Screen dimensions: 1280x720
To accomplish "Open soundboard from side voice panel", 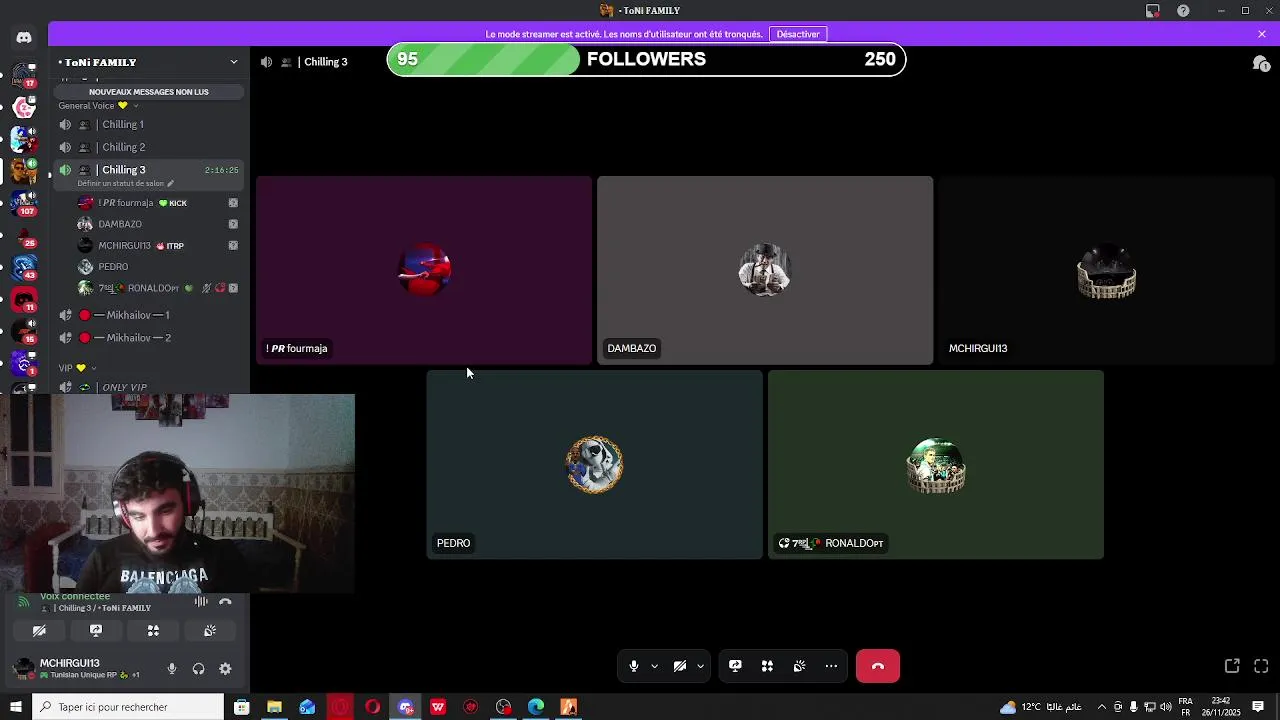I will coord(210,631).
